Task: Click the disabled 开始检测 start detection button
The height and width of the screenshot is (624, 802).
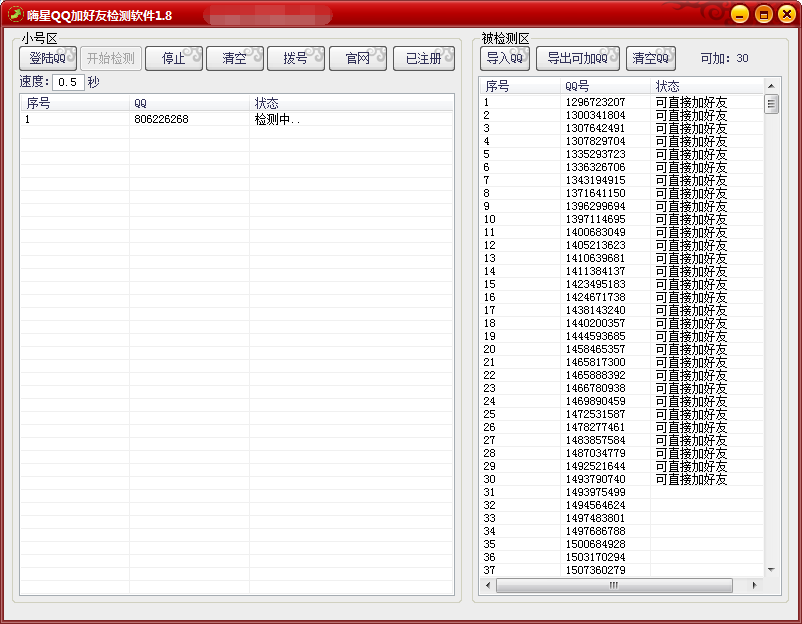Action: [110, 58]
